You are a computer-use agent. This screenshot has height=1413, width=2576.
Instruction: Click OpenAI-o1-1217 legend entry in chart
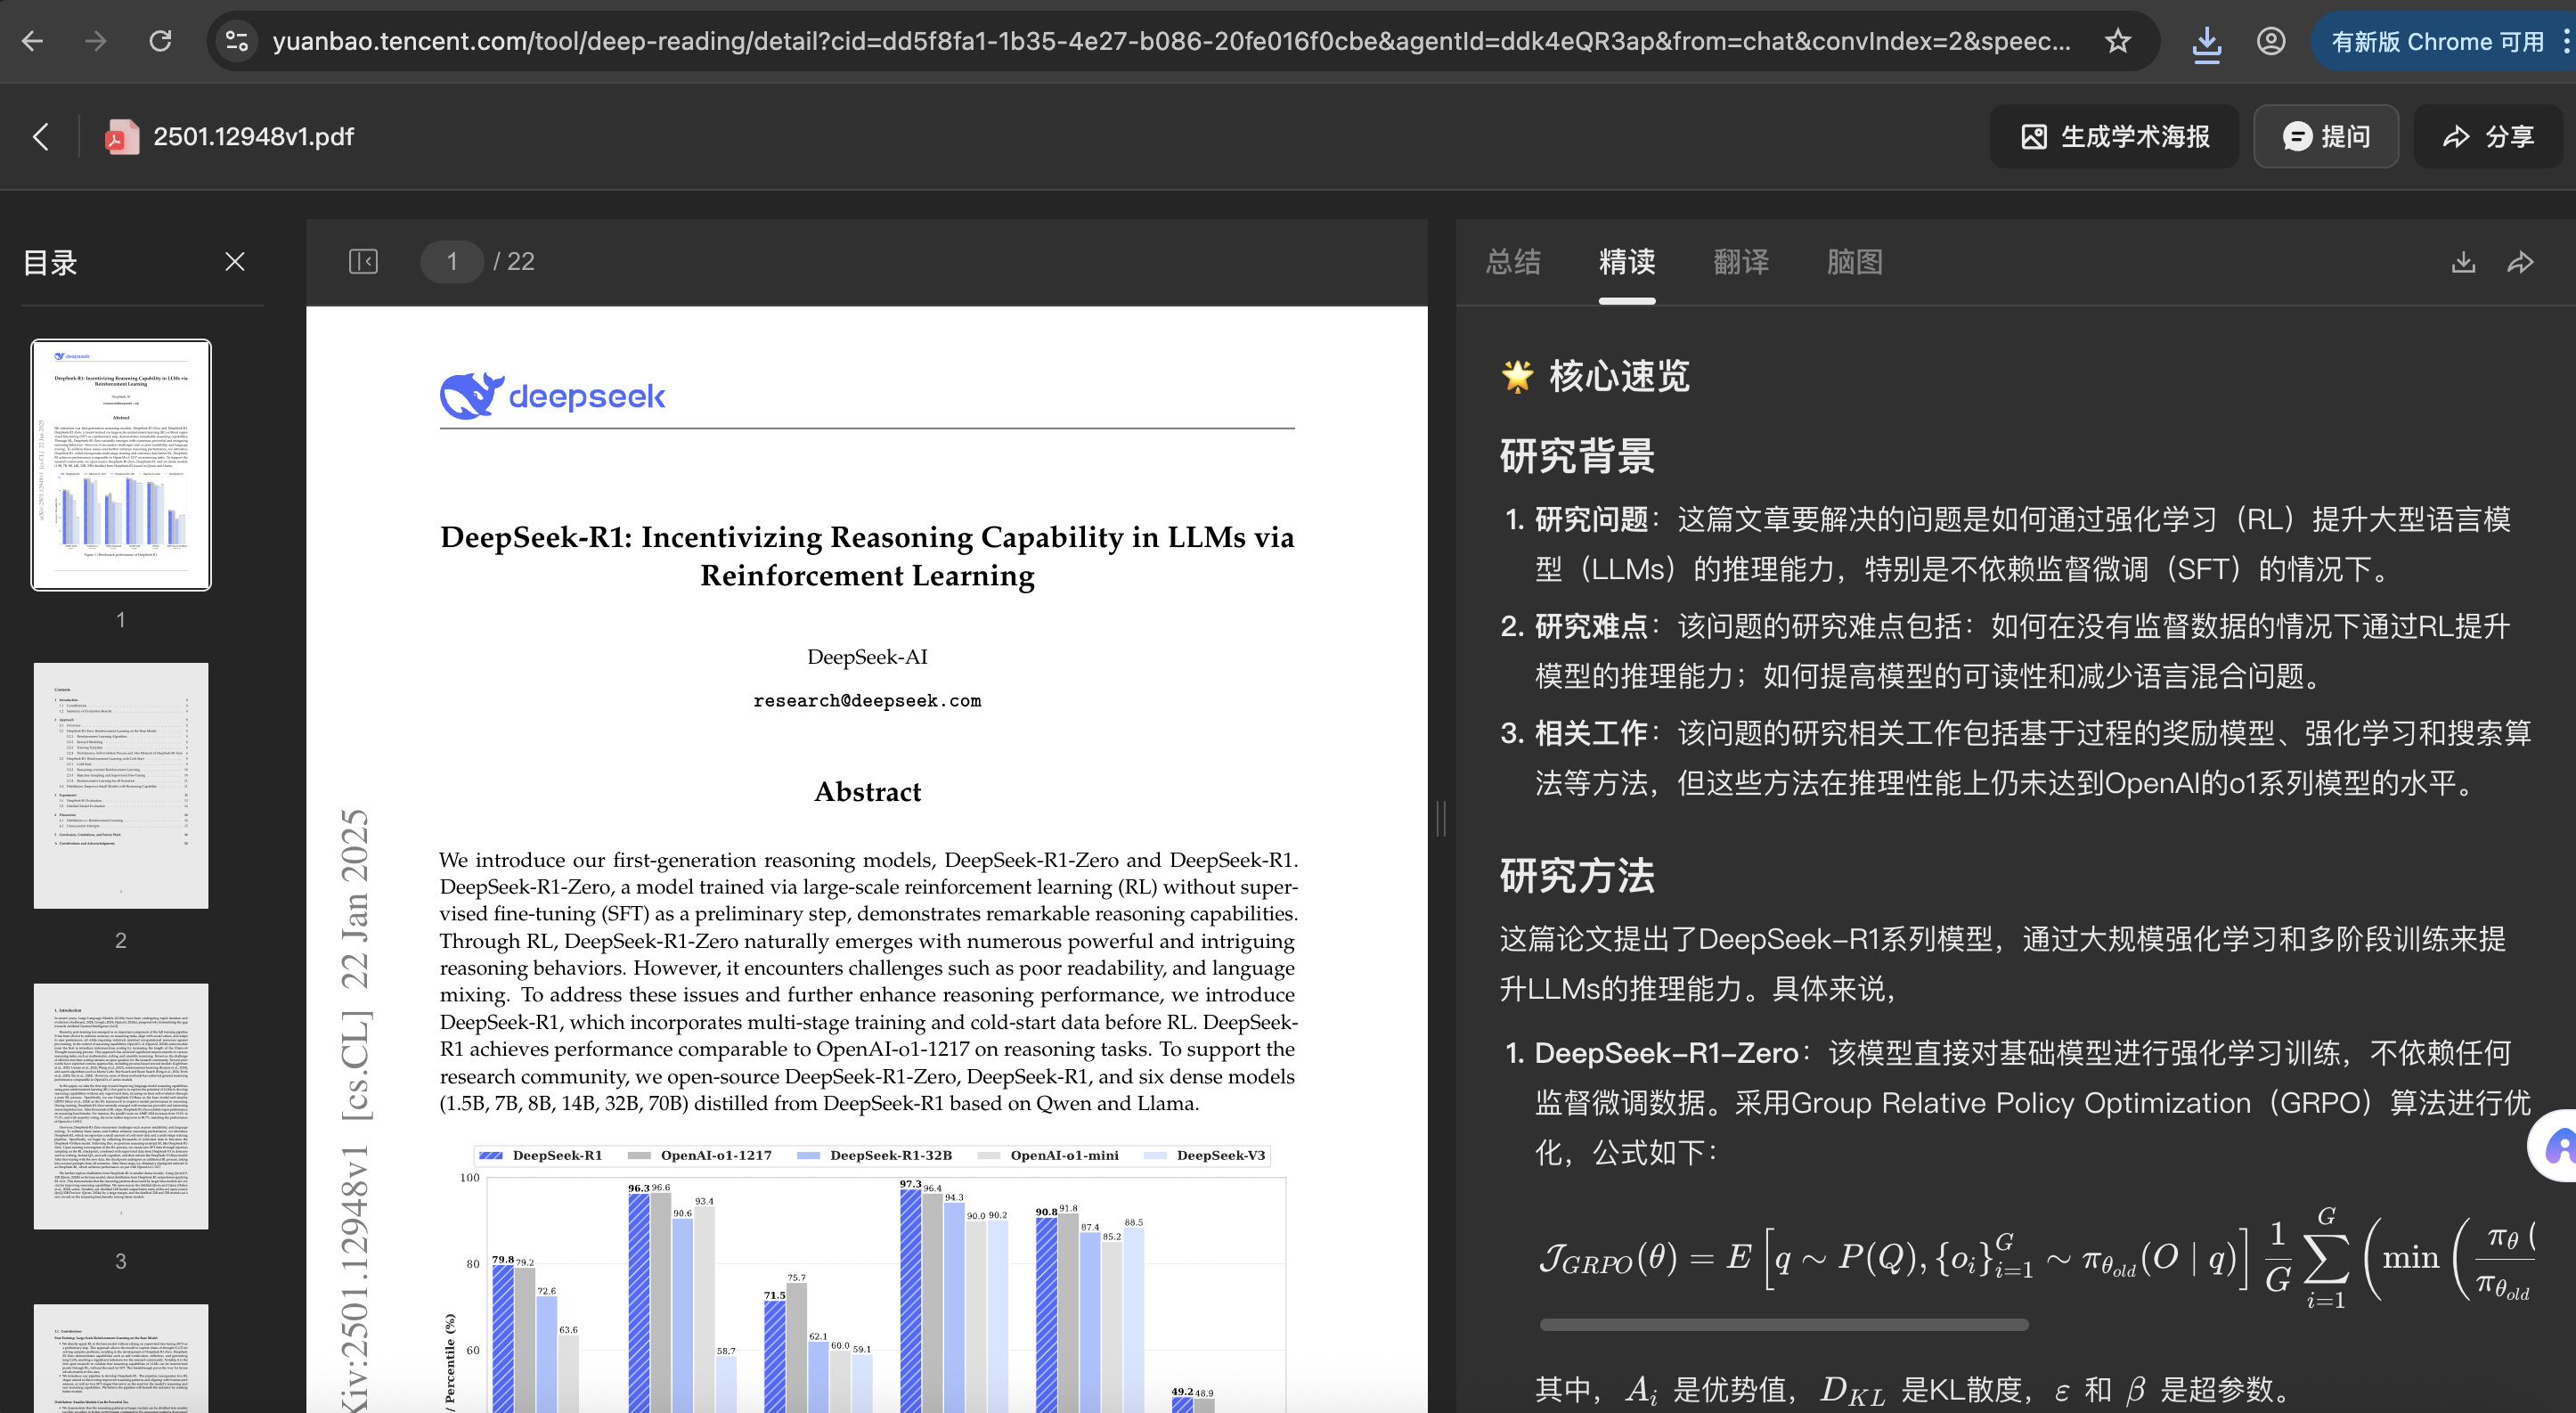click(x=700, y=1155)
